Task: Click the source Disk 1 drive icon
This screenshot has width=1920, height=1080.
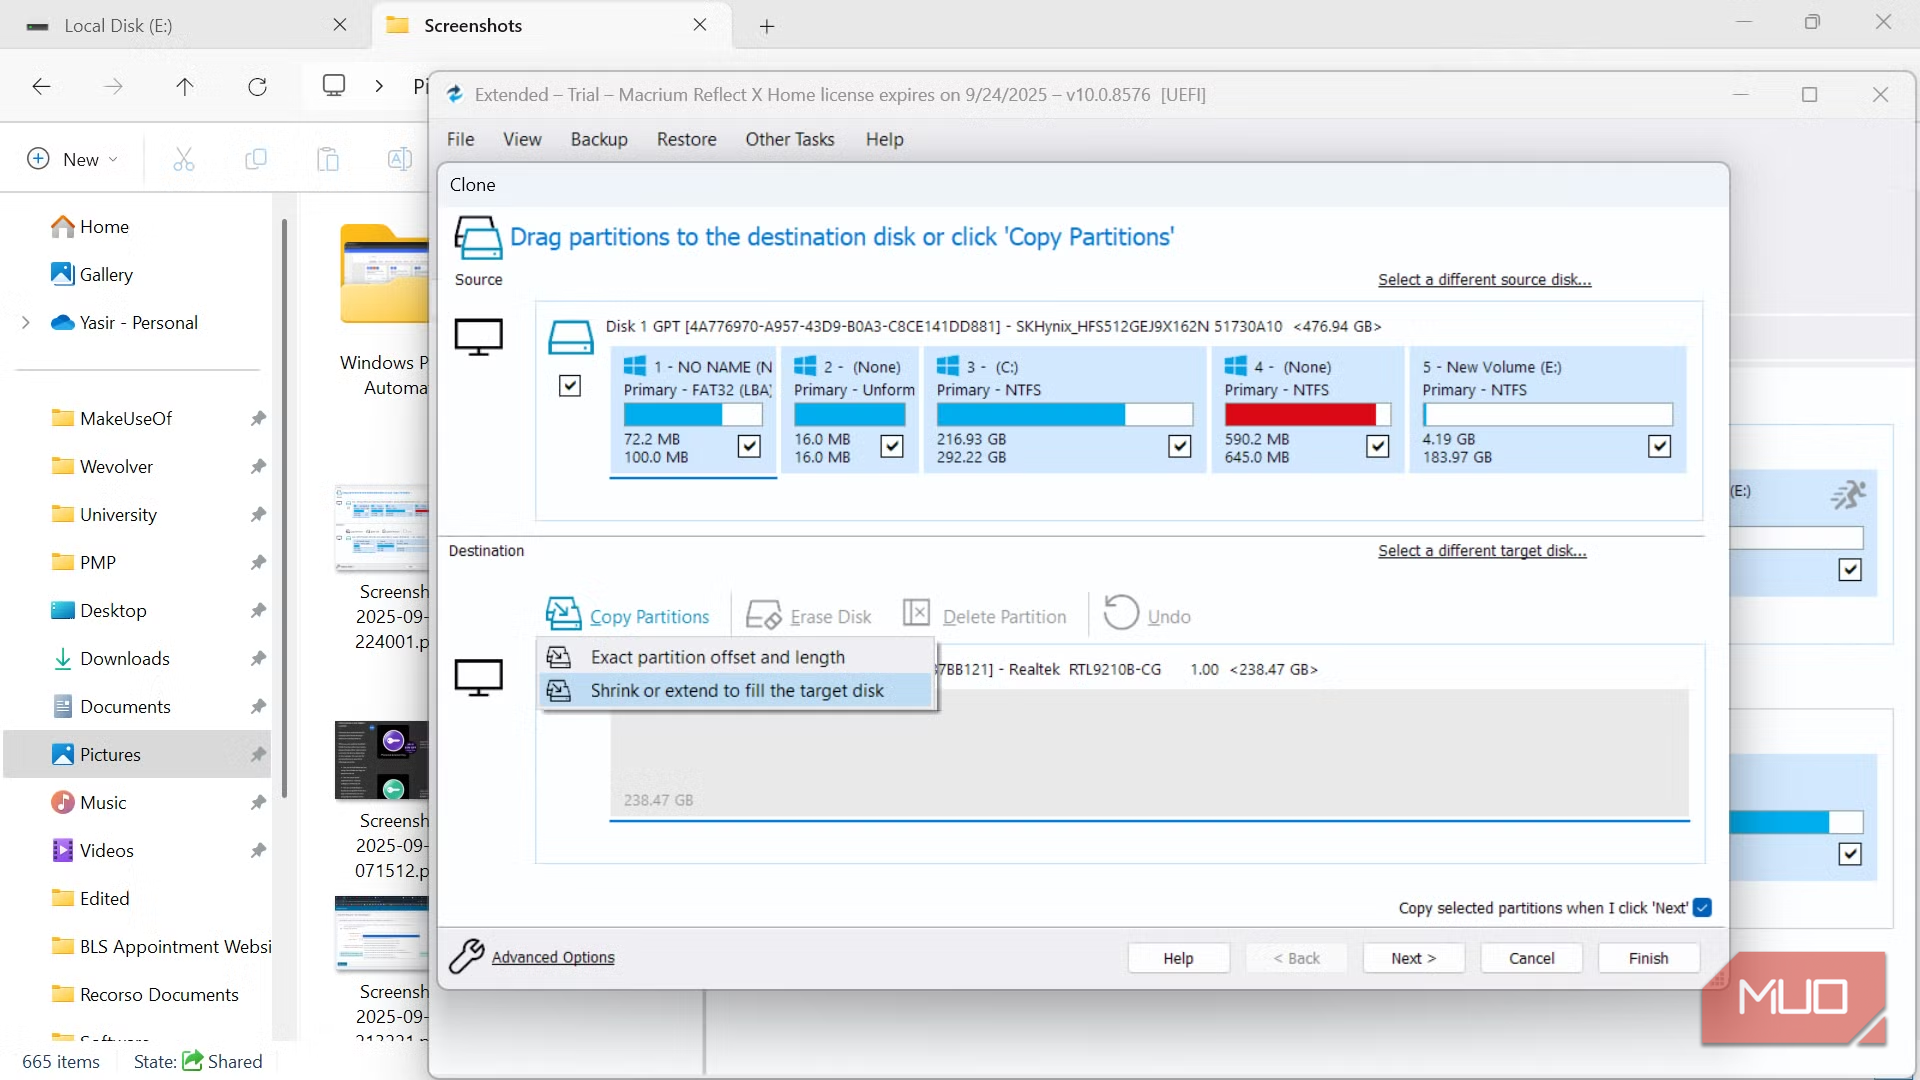Action: coord(571,337)
